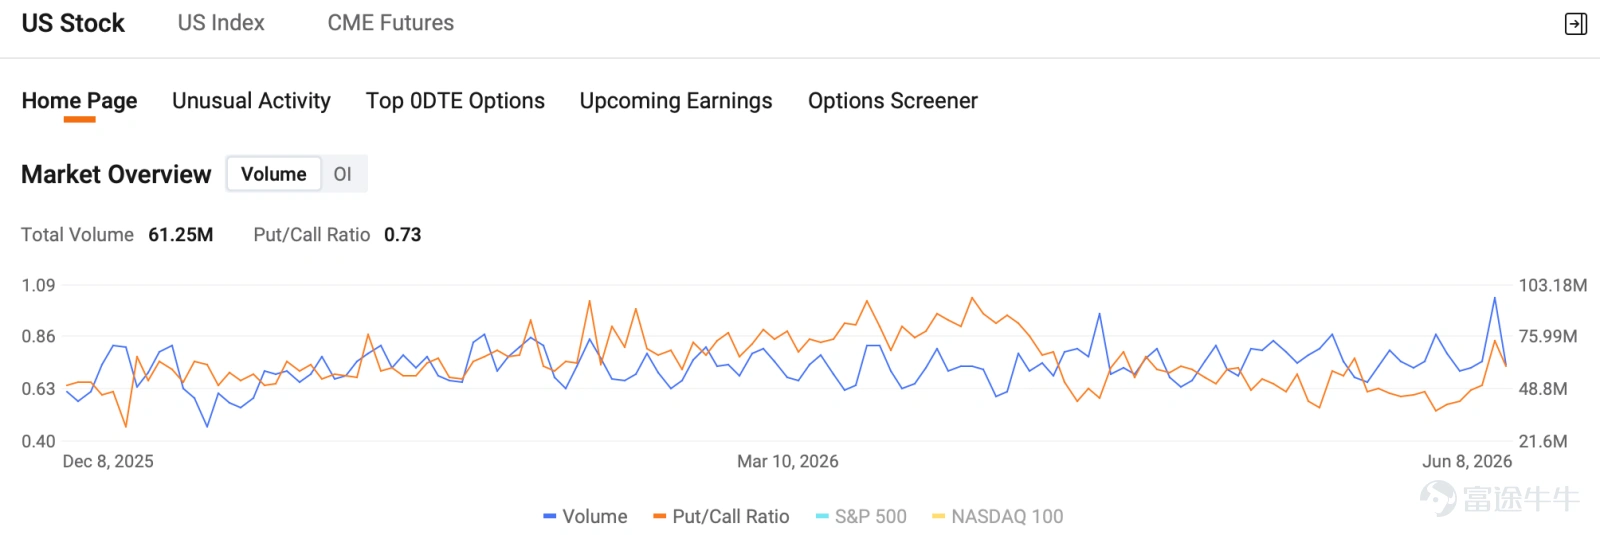
Task: Click the Put/Call Ratio 0.73 value
Action: 403,235
